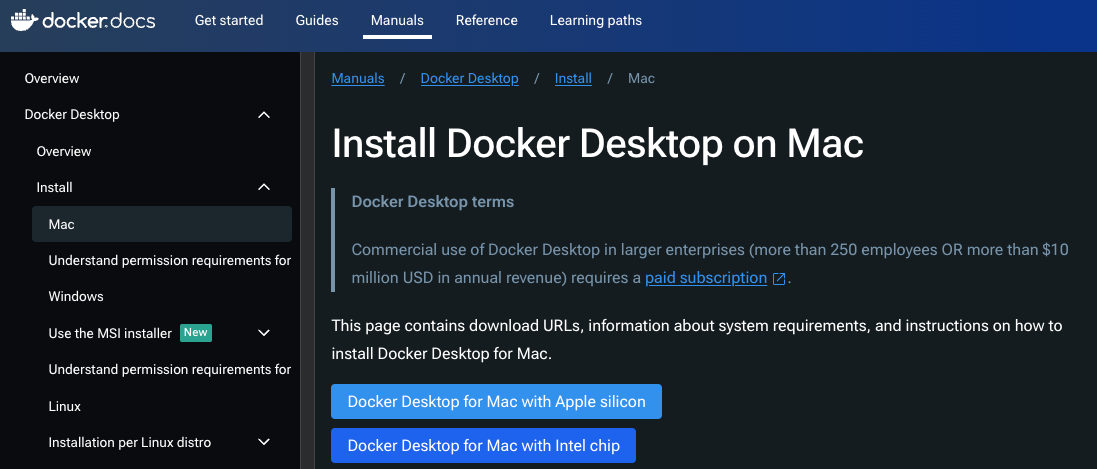Image resolution: width=1097 pixels, height=469 pixels.
Task: Click the Docker Desktop sidebar label
Action: [72, 115]
